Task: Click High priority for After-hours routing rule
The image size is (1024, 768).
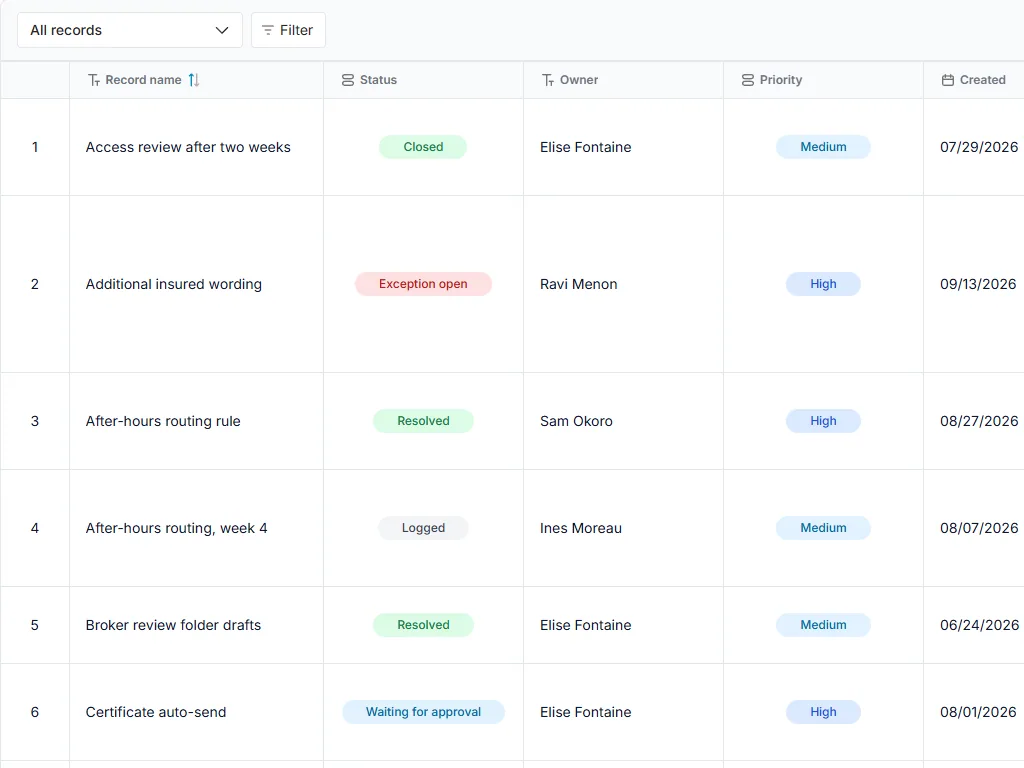Action: [x=824, y=421]
